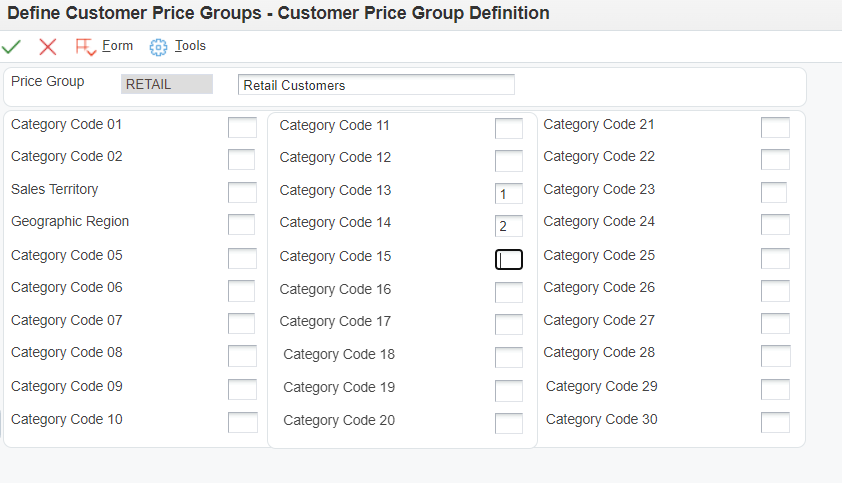This screenshot has width=842, height=483.
Task: Click the Category Code 30 input box
Action: click(x=775, y=422)
